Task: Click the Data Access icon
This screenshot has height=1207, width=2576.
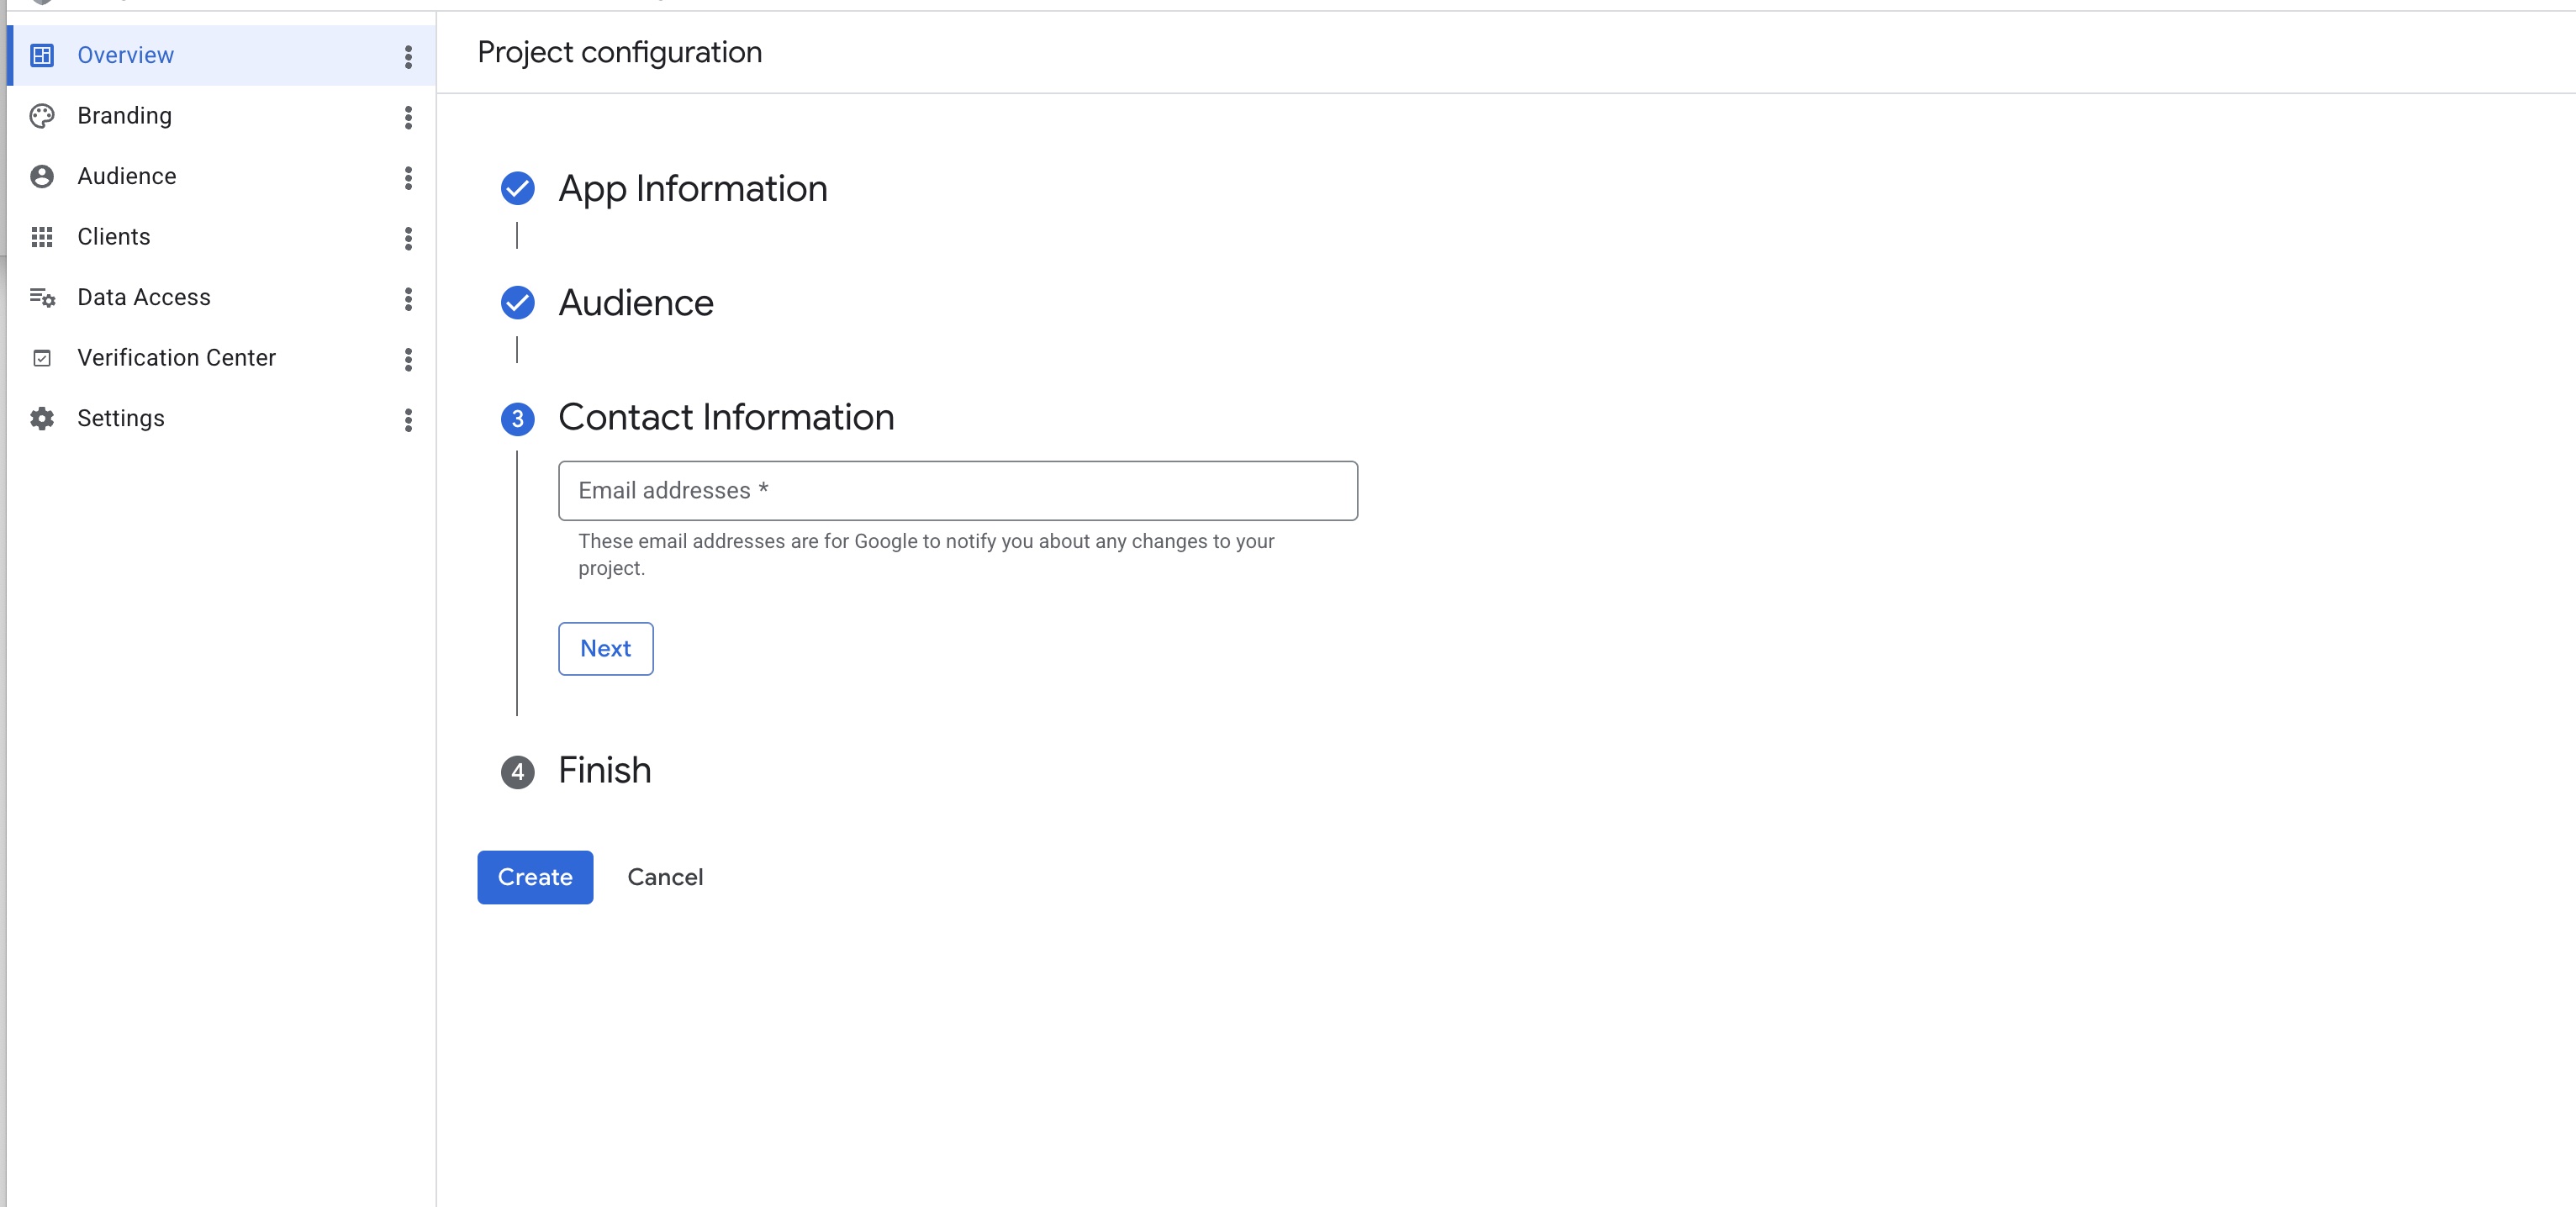Action: click(x=42, y=297)
